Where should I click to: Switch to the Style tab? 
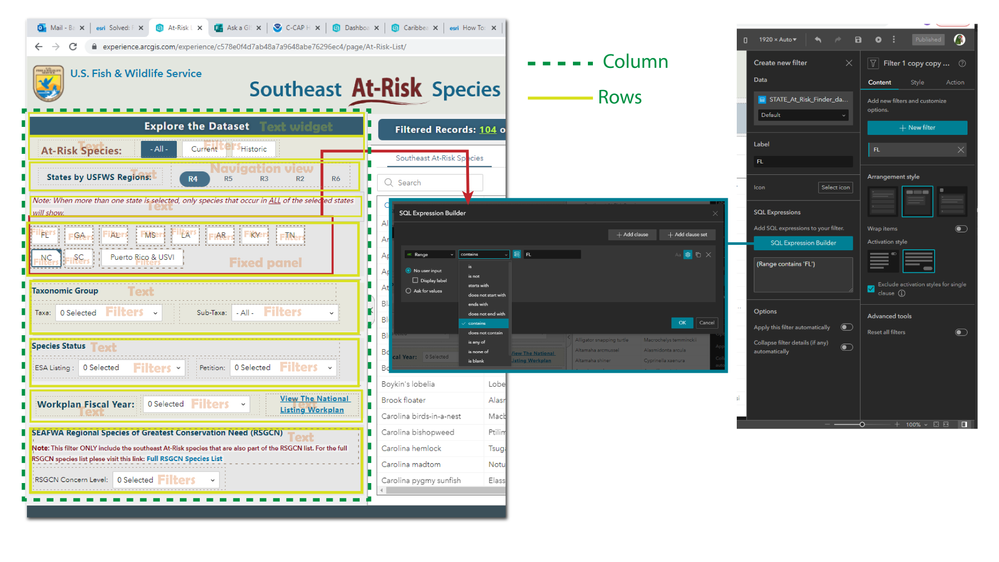coord(917,82)
